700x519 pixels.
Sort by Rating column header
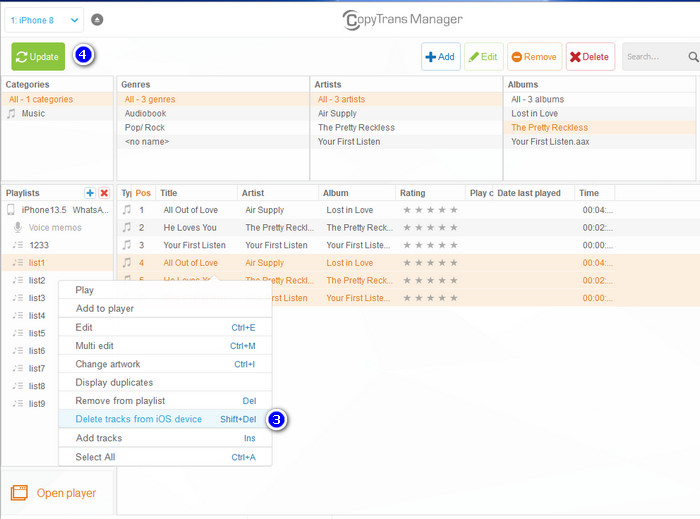pyautogui.click(x=430, y=193)
